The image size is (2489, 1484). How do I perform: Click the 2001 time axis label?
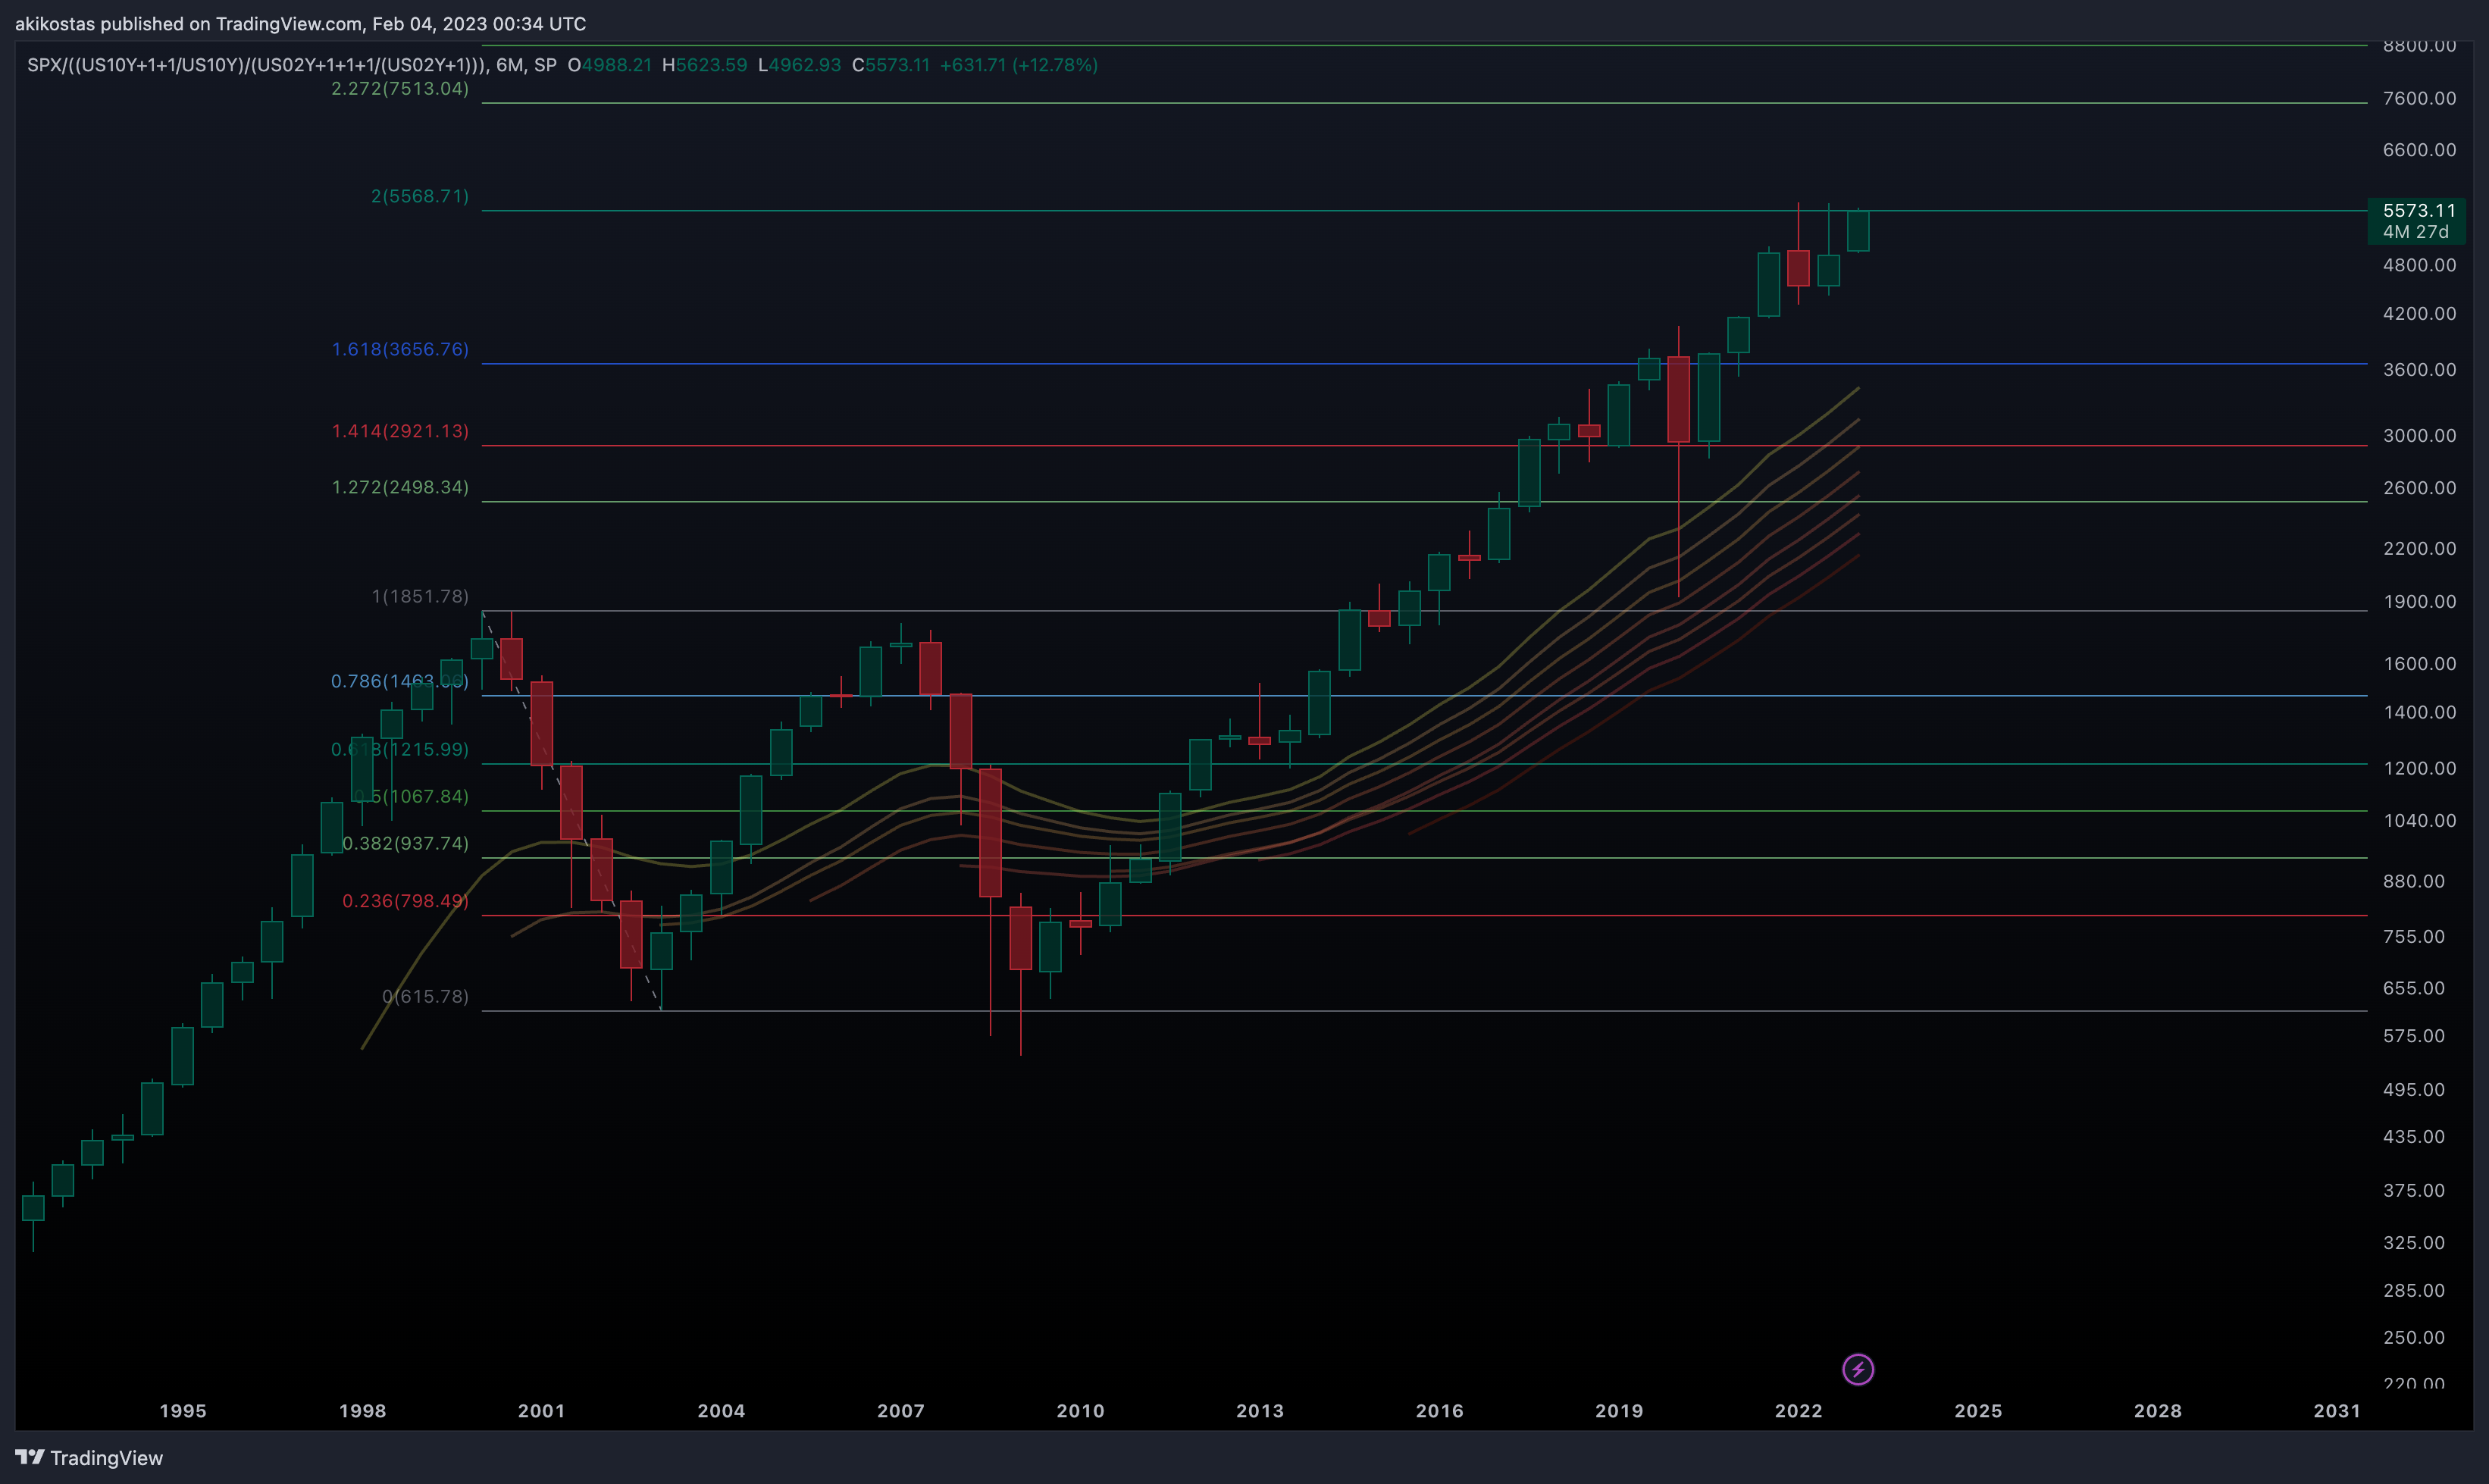click(541, 1411)
